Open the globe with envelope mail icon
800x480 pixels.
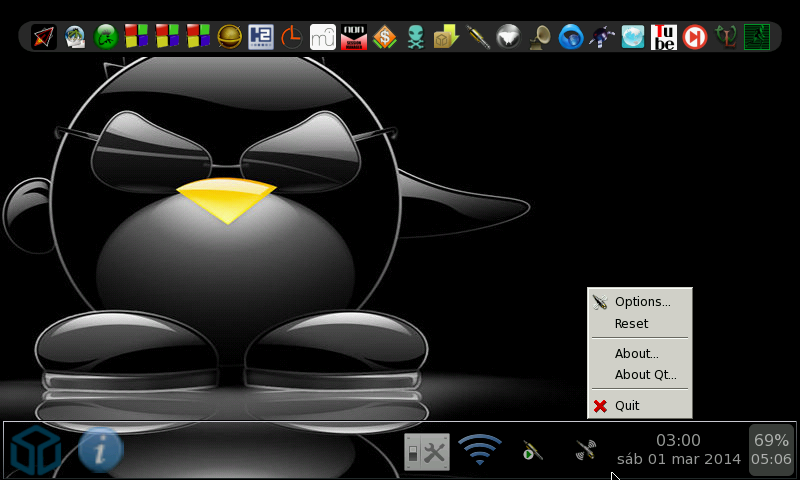click(75, 37)
